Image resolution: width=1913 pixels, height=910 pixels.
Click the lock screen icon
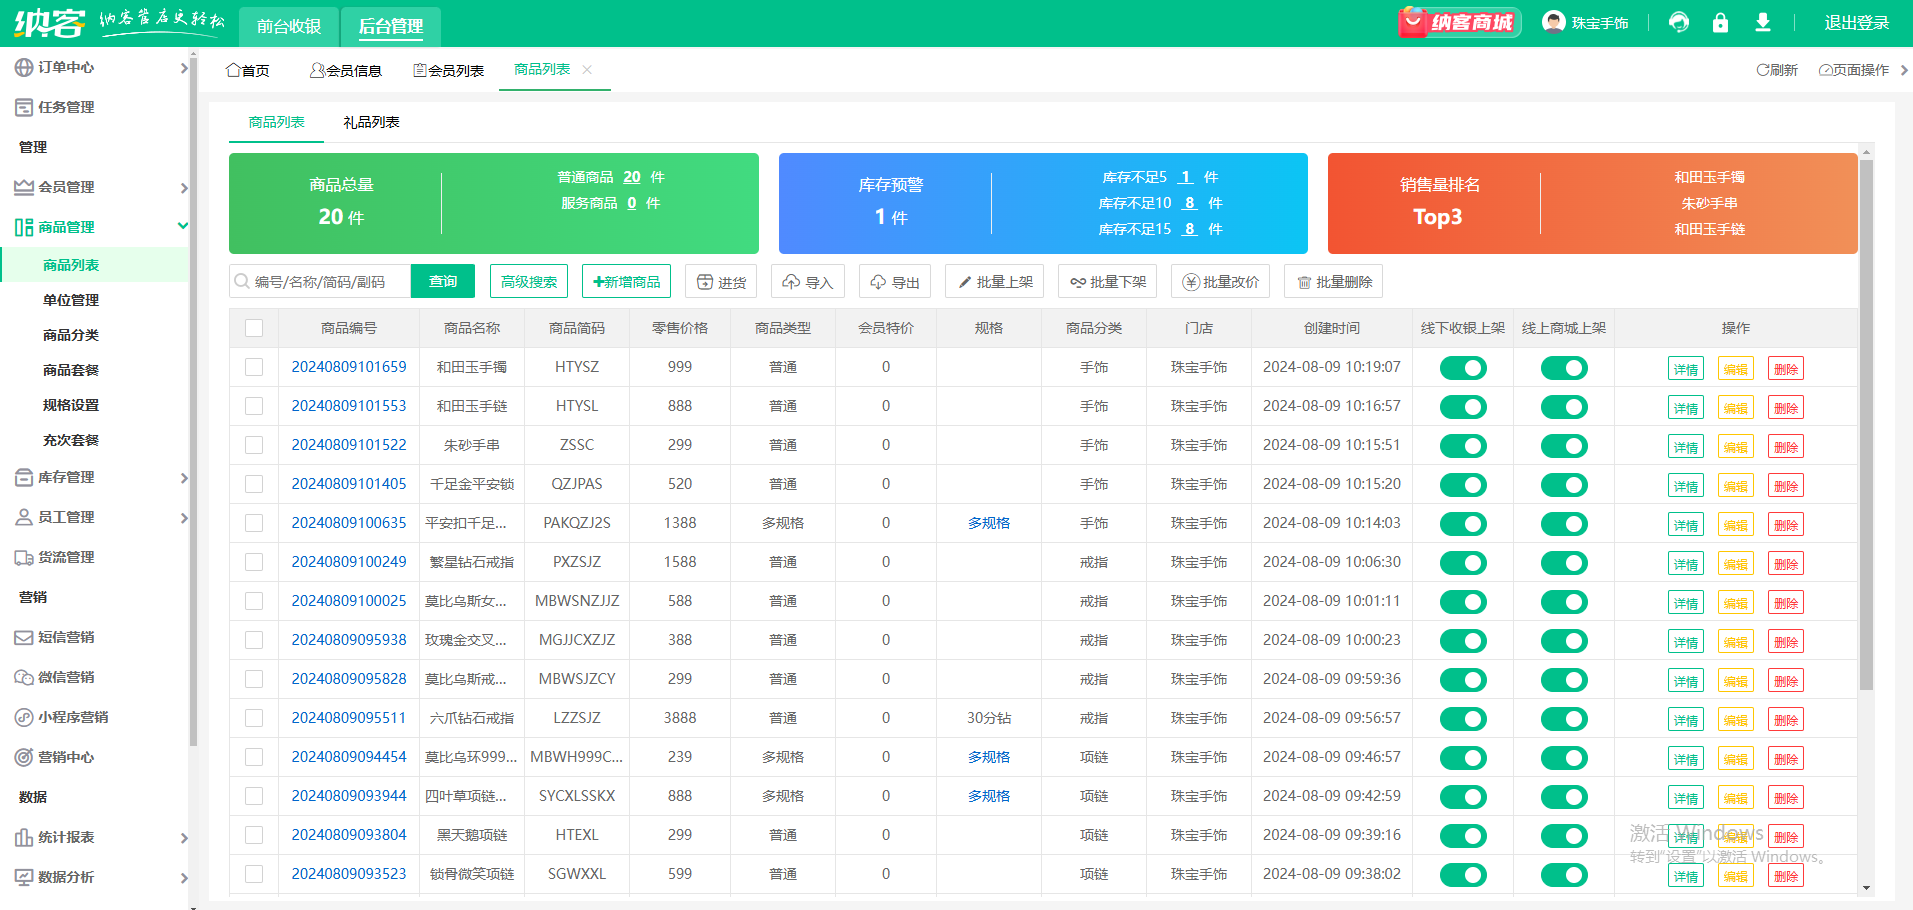point(1720,22)
